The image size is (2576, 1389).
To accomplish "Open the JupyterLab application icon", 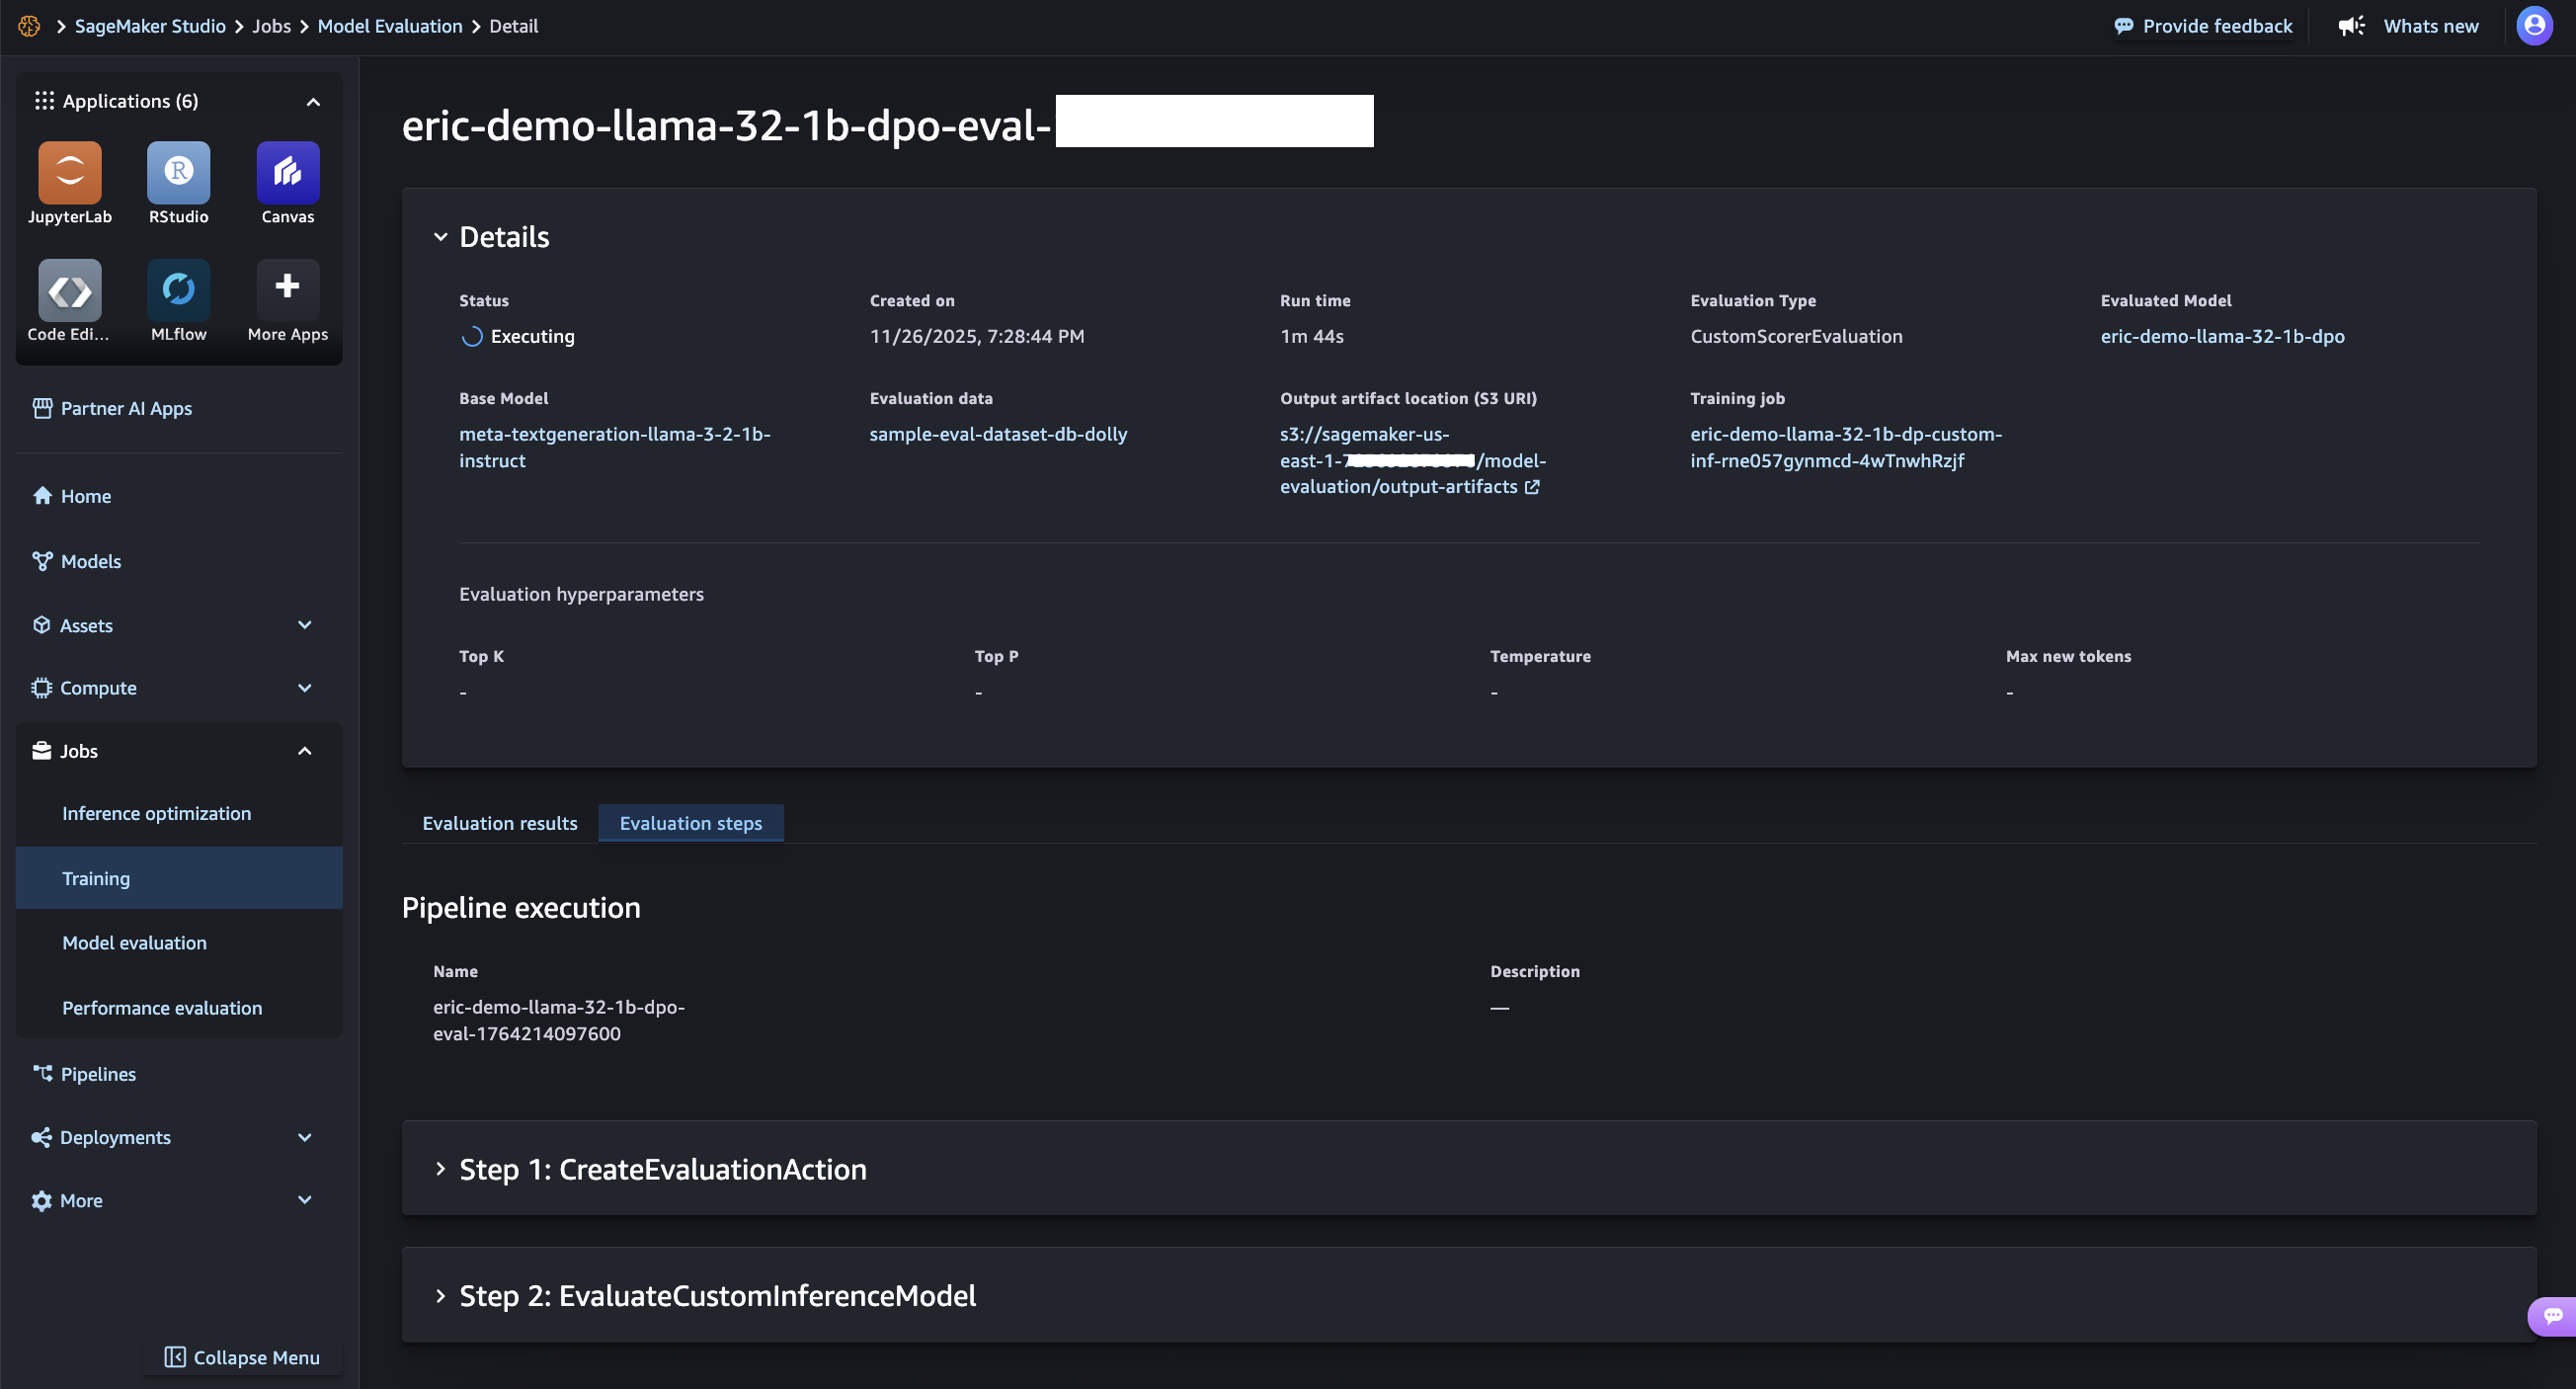I will pos(69,172).
